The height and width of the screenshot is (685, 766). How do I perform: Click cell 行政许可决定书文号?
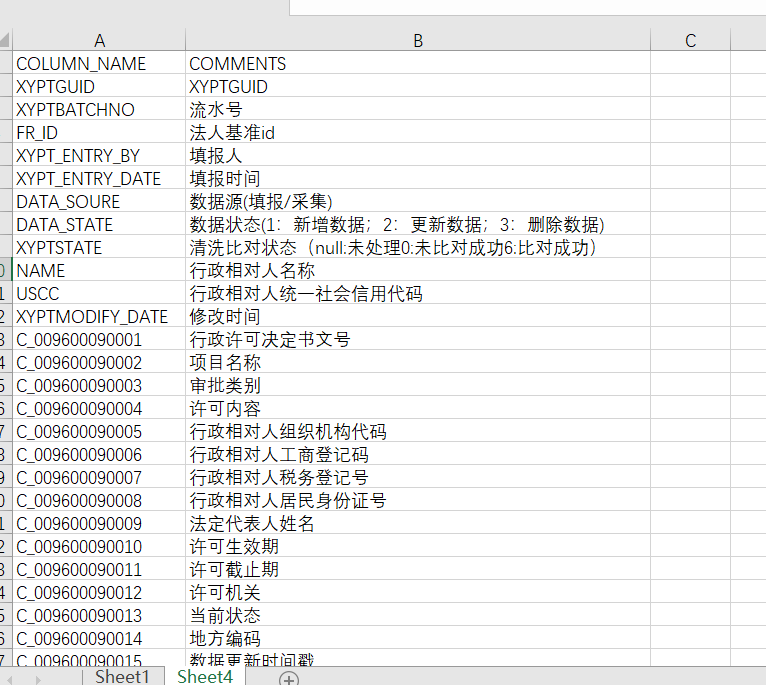(418, 339)
